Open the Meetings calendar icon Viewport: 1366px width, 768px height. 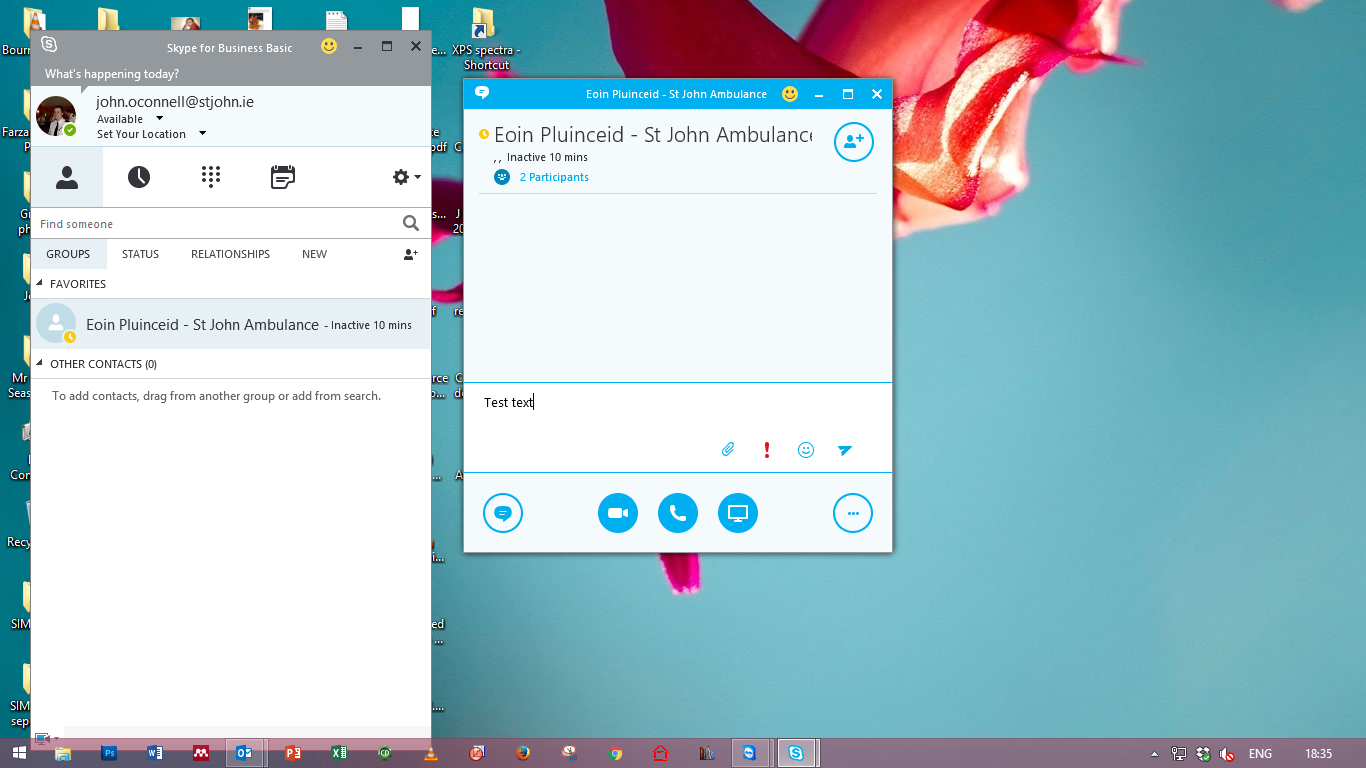coord(283,177)
